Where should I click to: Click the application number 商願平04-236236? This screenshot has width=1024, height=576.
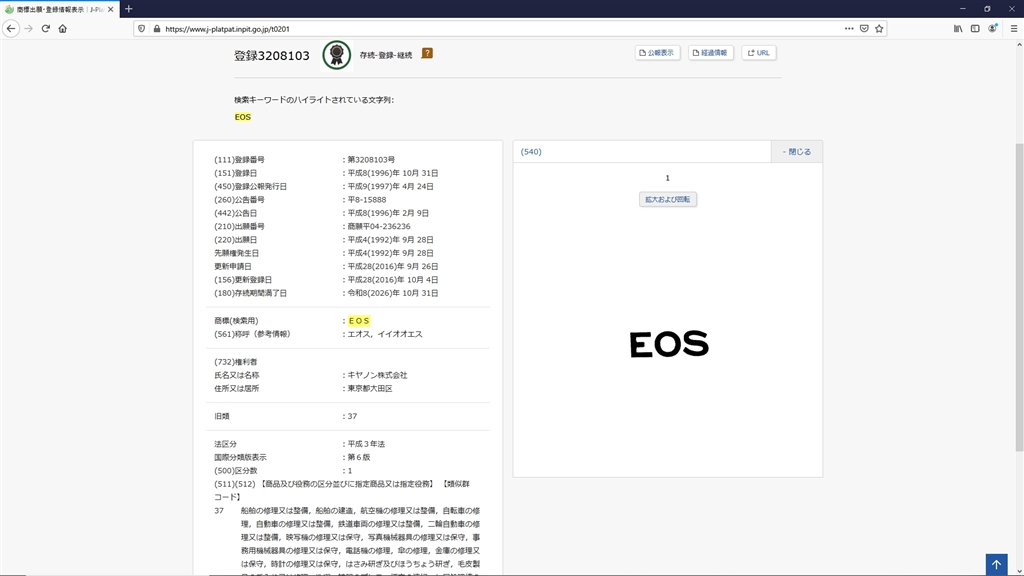click(x=379, y=226)
